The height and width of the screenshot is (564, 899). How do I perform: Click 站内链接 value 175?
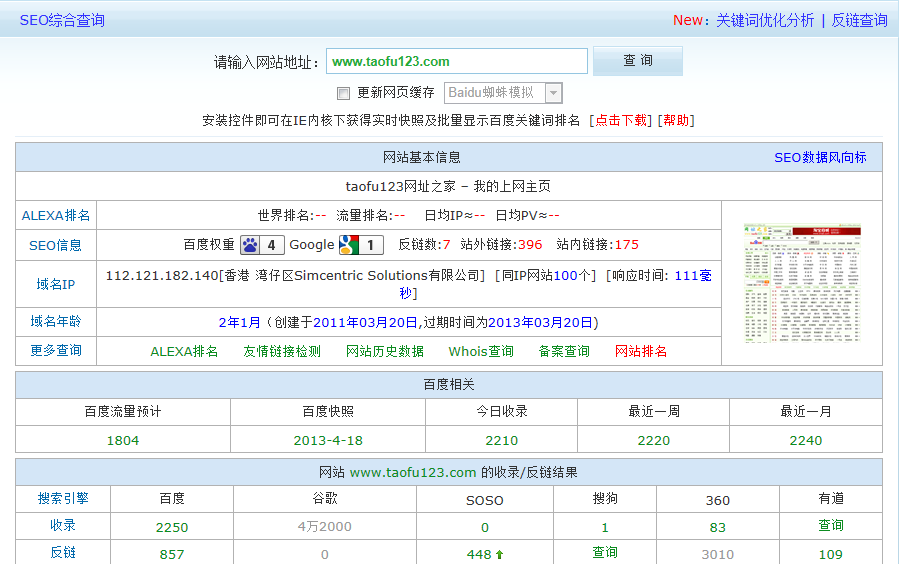[x=627, y=245]
